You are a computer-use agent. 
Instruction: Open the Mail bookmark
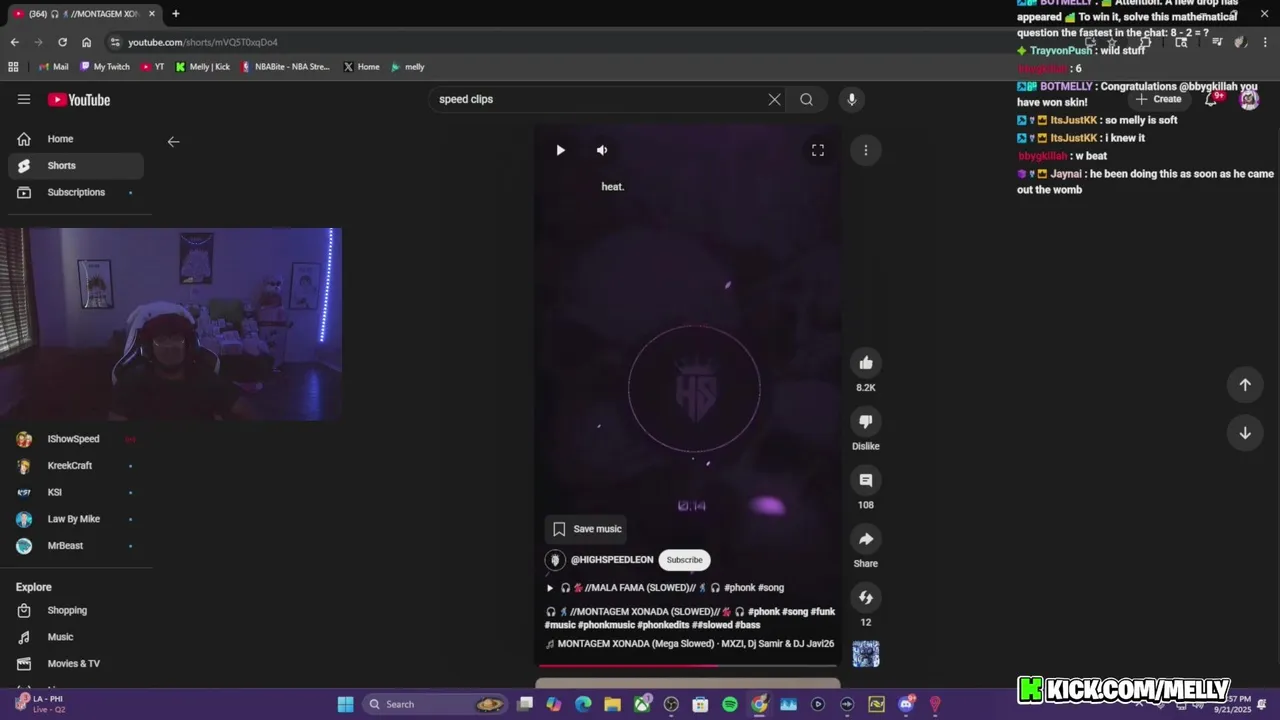[53, 67]
